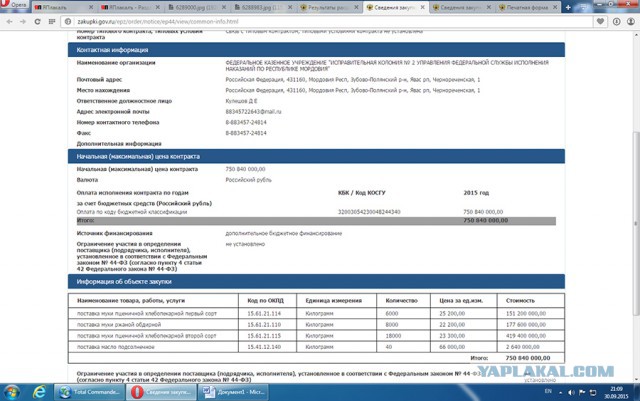This screenshot has height=401, width=640.
Task: Go forward with the forward arrow
Action: point(23,22)
